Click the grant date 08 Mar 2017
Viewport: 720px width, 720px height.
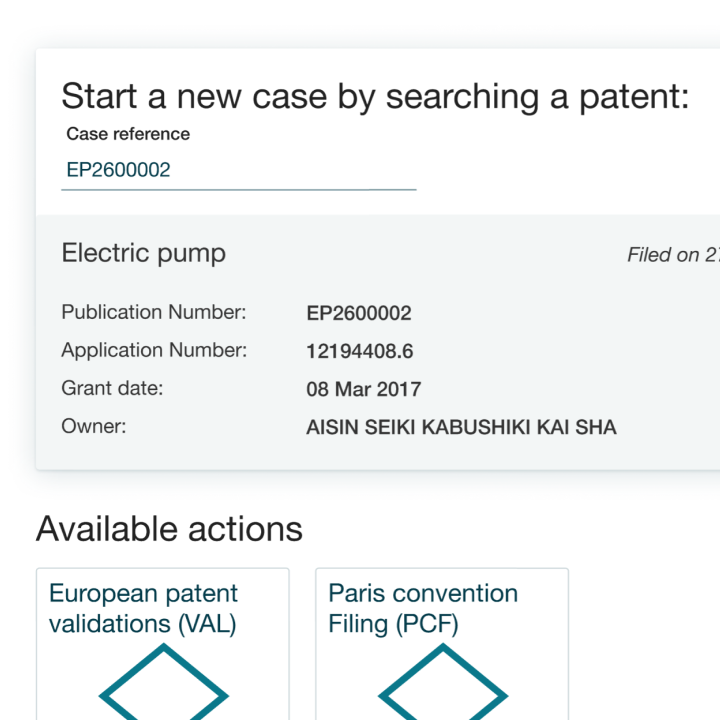pyautogui.click(x=364, y=389)
